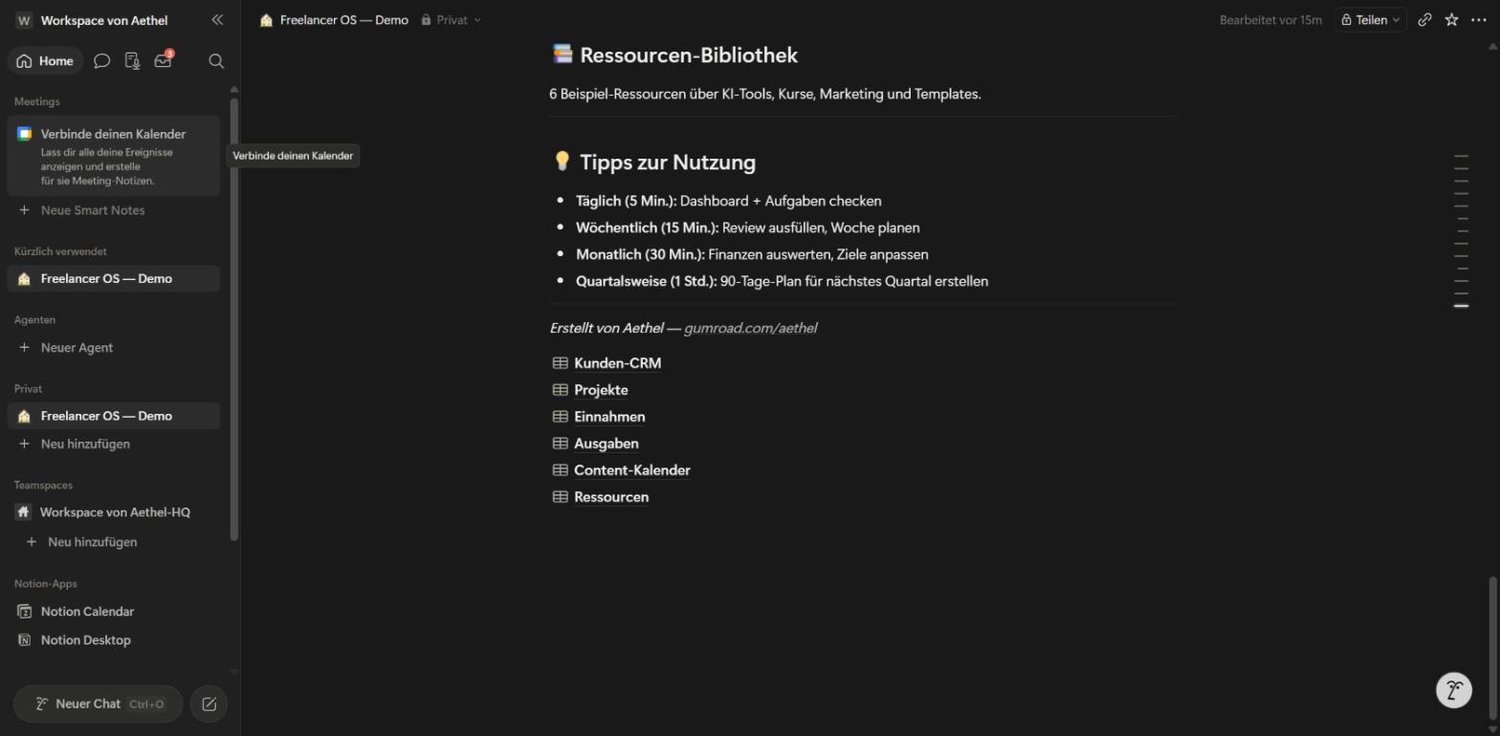This screenshot has width=1500, height=736.
Task: Favorite the page with star icon
Action: pos(1452,20)
